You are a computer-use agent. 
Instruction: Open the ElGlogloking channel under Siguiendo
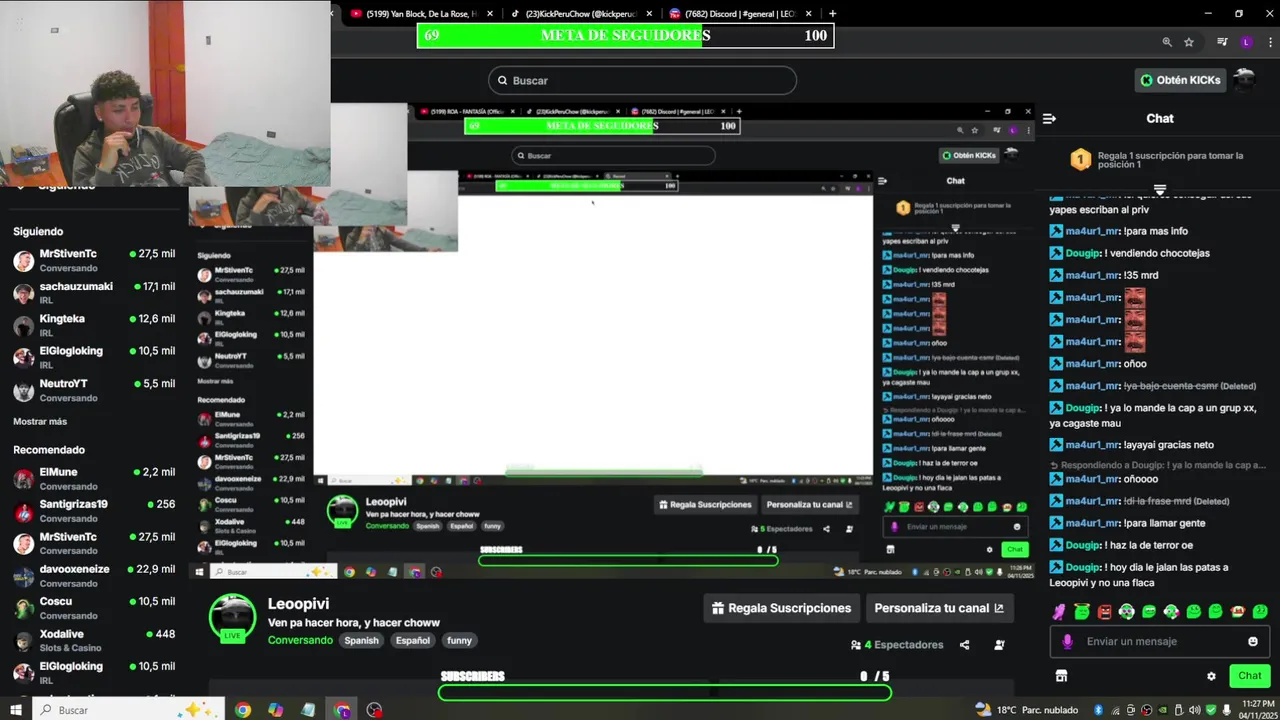click(93, 357)
